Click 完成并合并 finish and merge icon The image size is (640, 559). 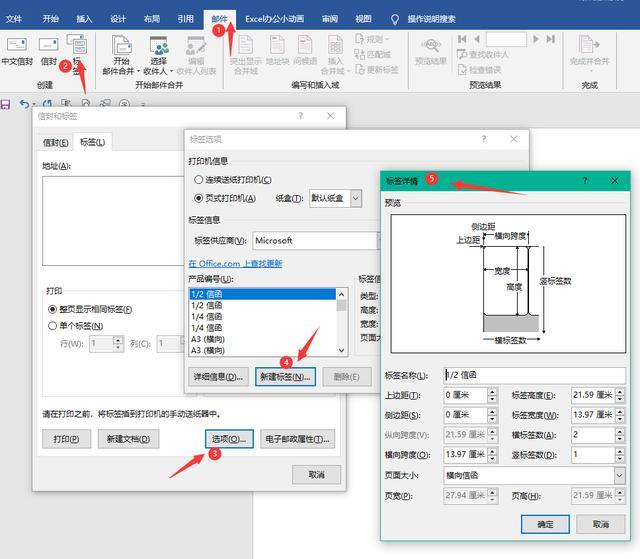tap(589, 44)
